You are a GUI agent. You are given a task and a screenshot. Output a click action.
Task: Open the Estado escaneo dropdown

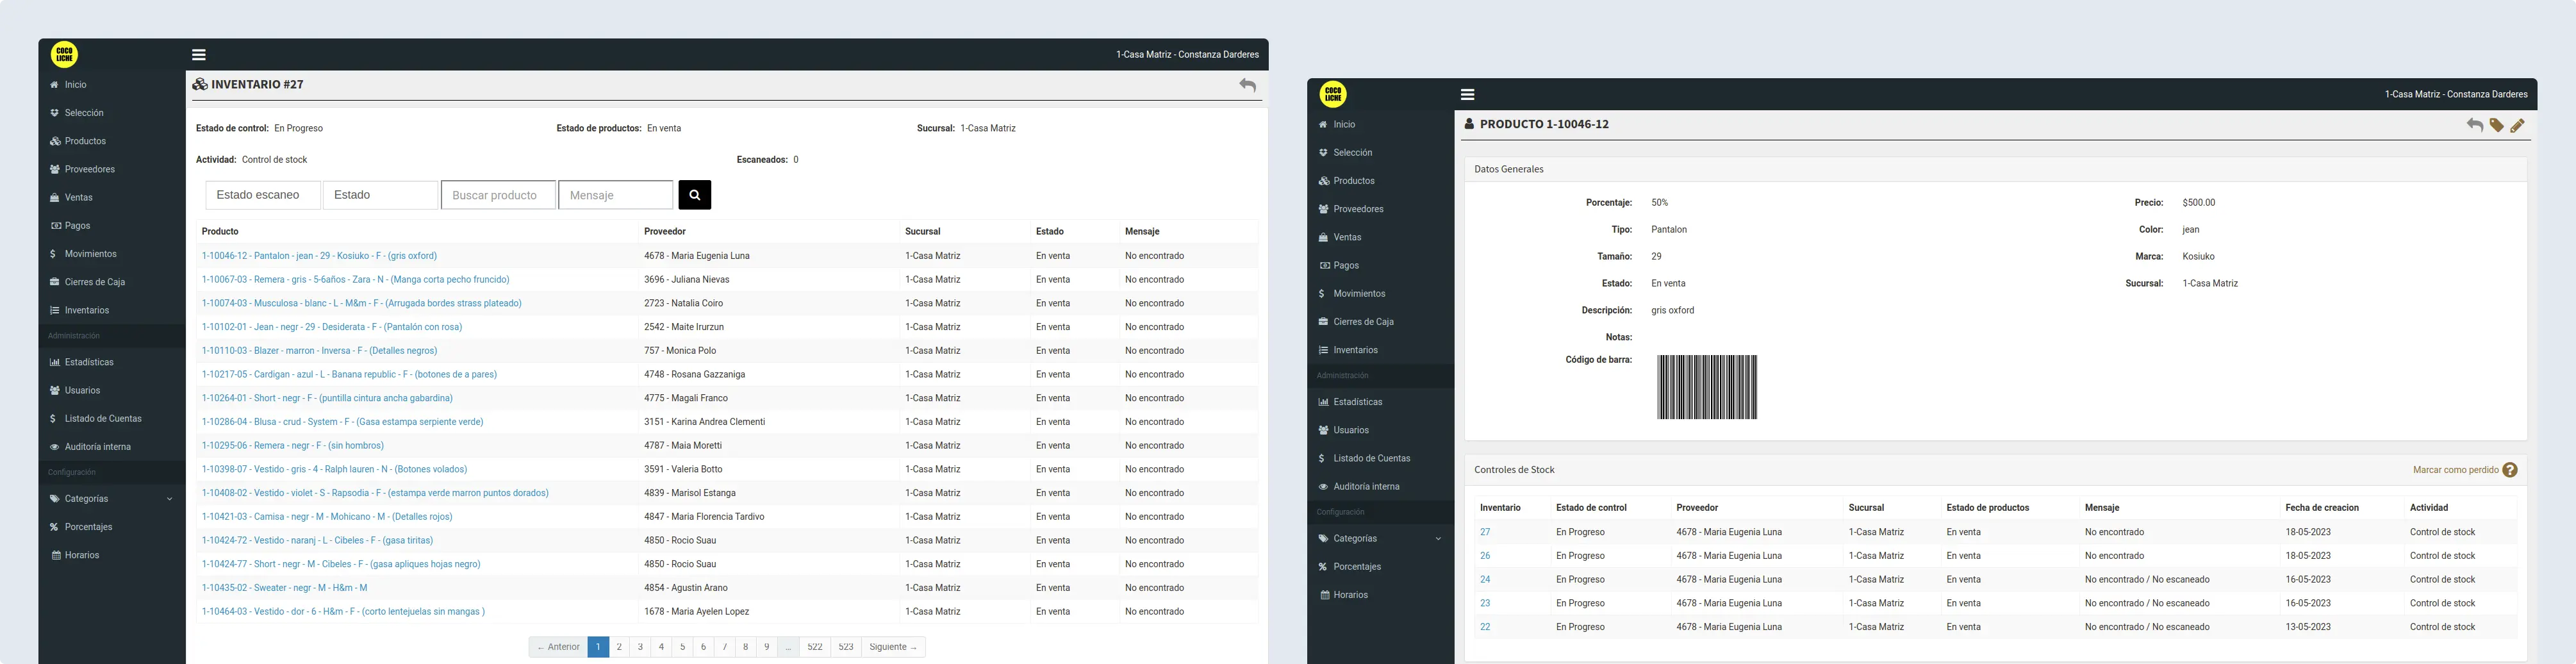point(262,194)
